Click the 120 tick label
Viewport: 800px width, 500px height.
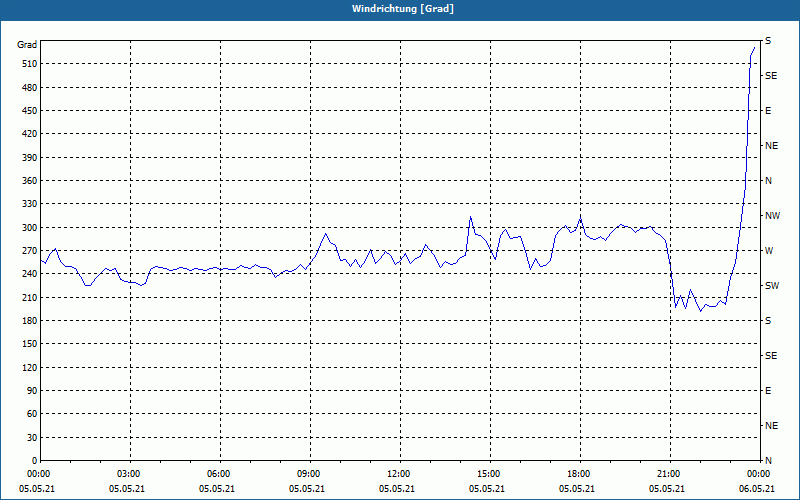29,367
